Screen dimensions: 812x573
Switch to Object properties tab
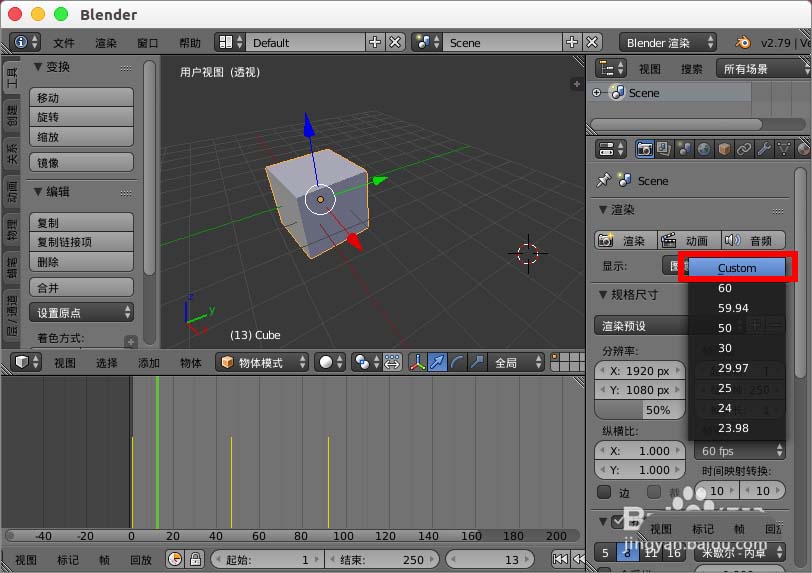[724, 149]
